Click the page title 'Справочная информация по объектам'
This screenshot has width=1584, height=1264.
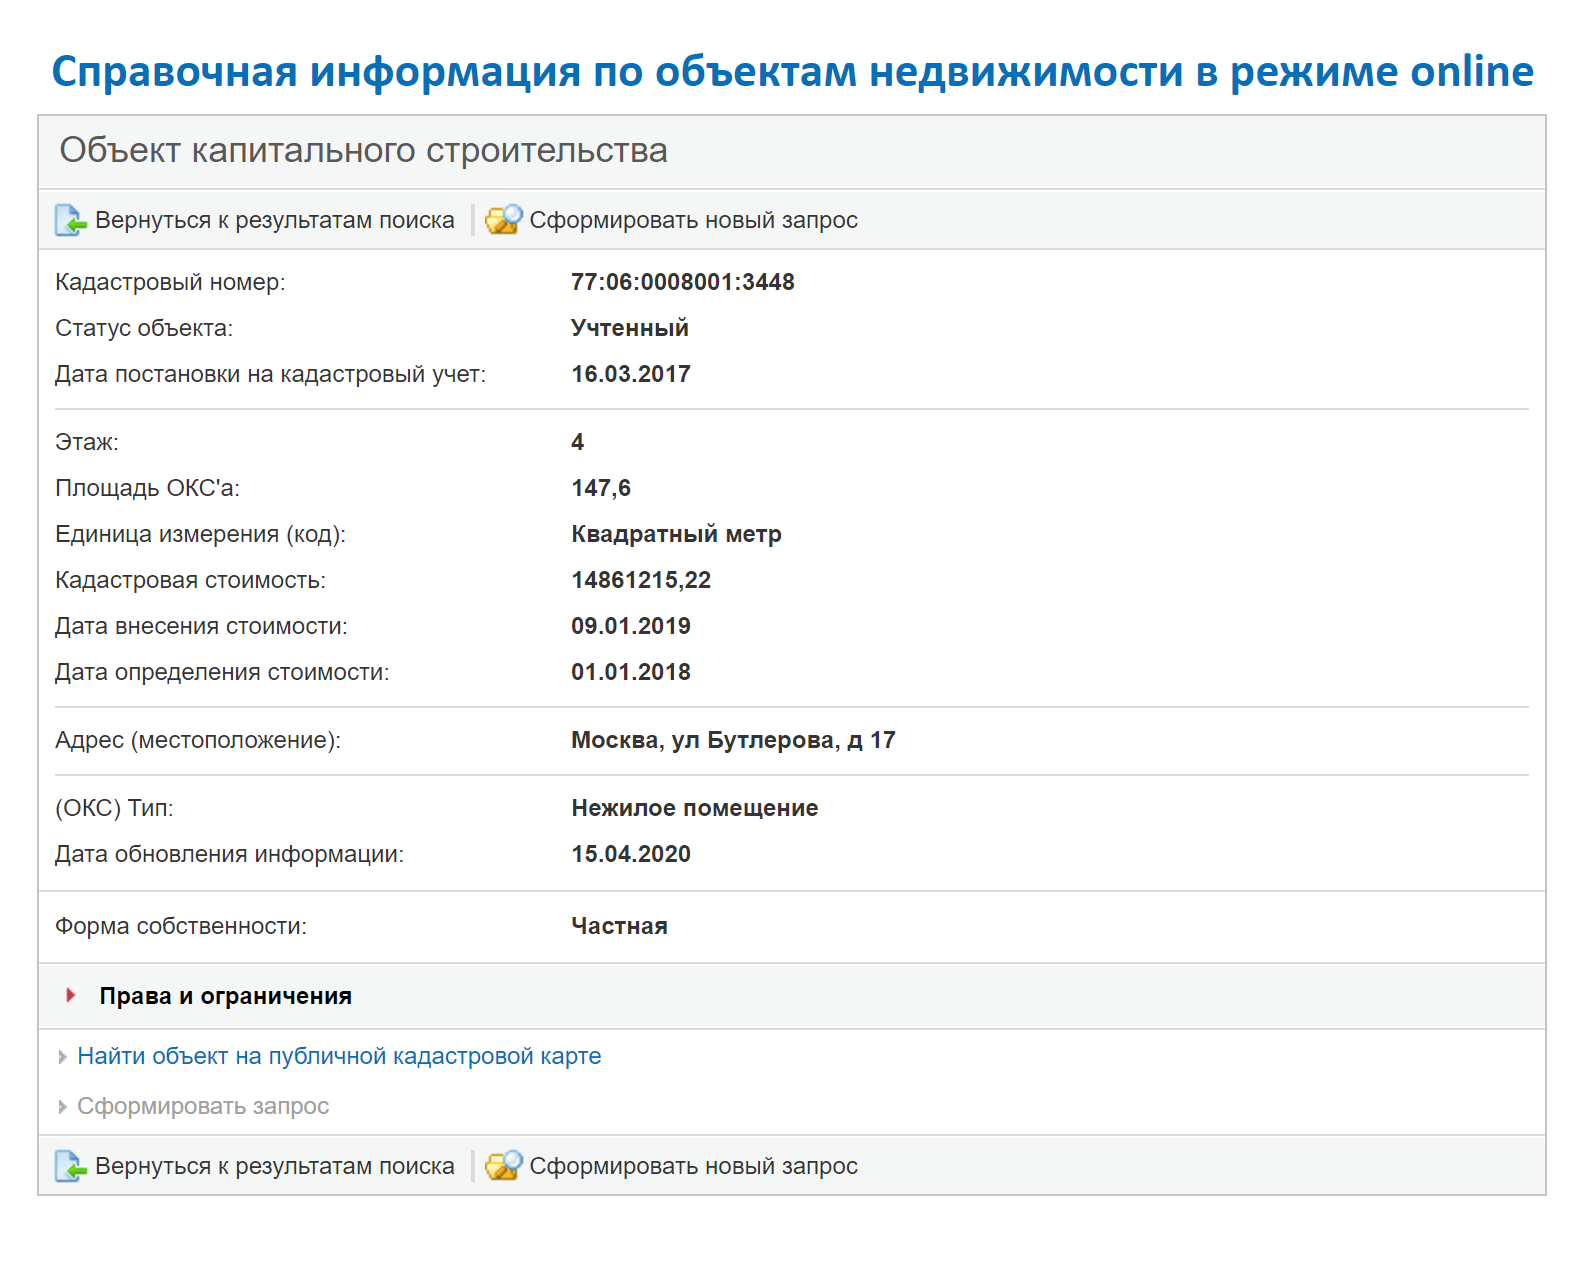coord(793,71)
